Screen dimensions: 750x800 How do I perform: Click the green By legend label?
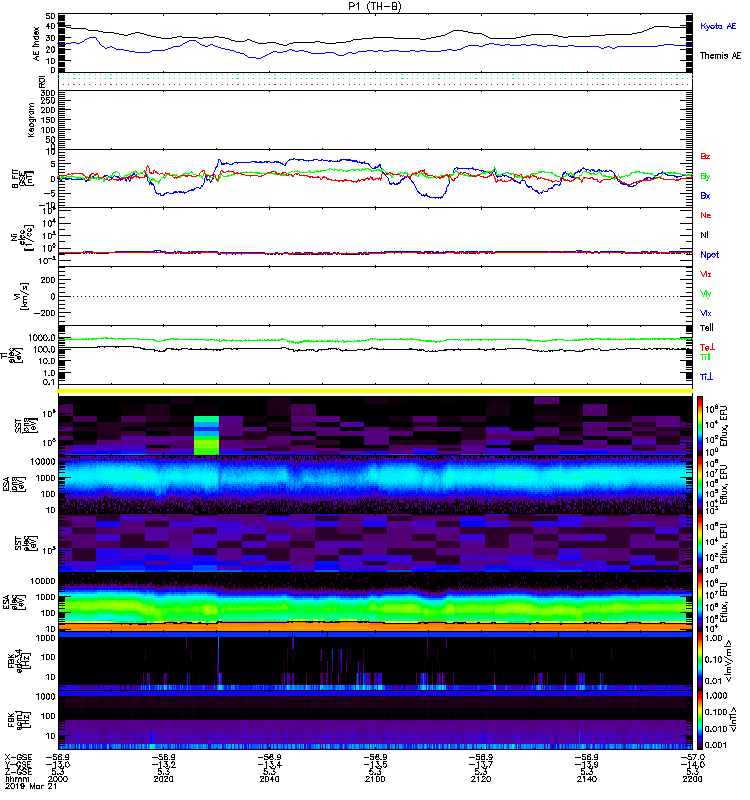tap(705, 176)
